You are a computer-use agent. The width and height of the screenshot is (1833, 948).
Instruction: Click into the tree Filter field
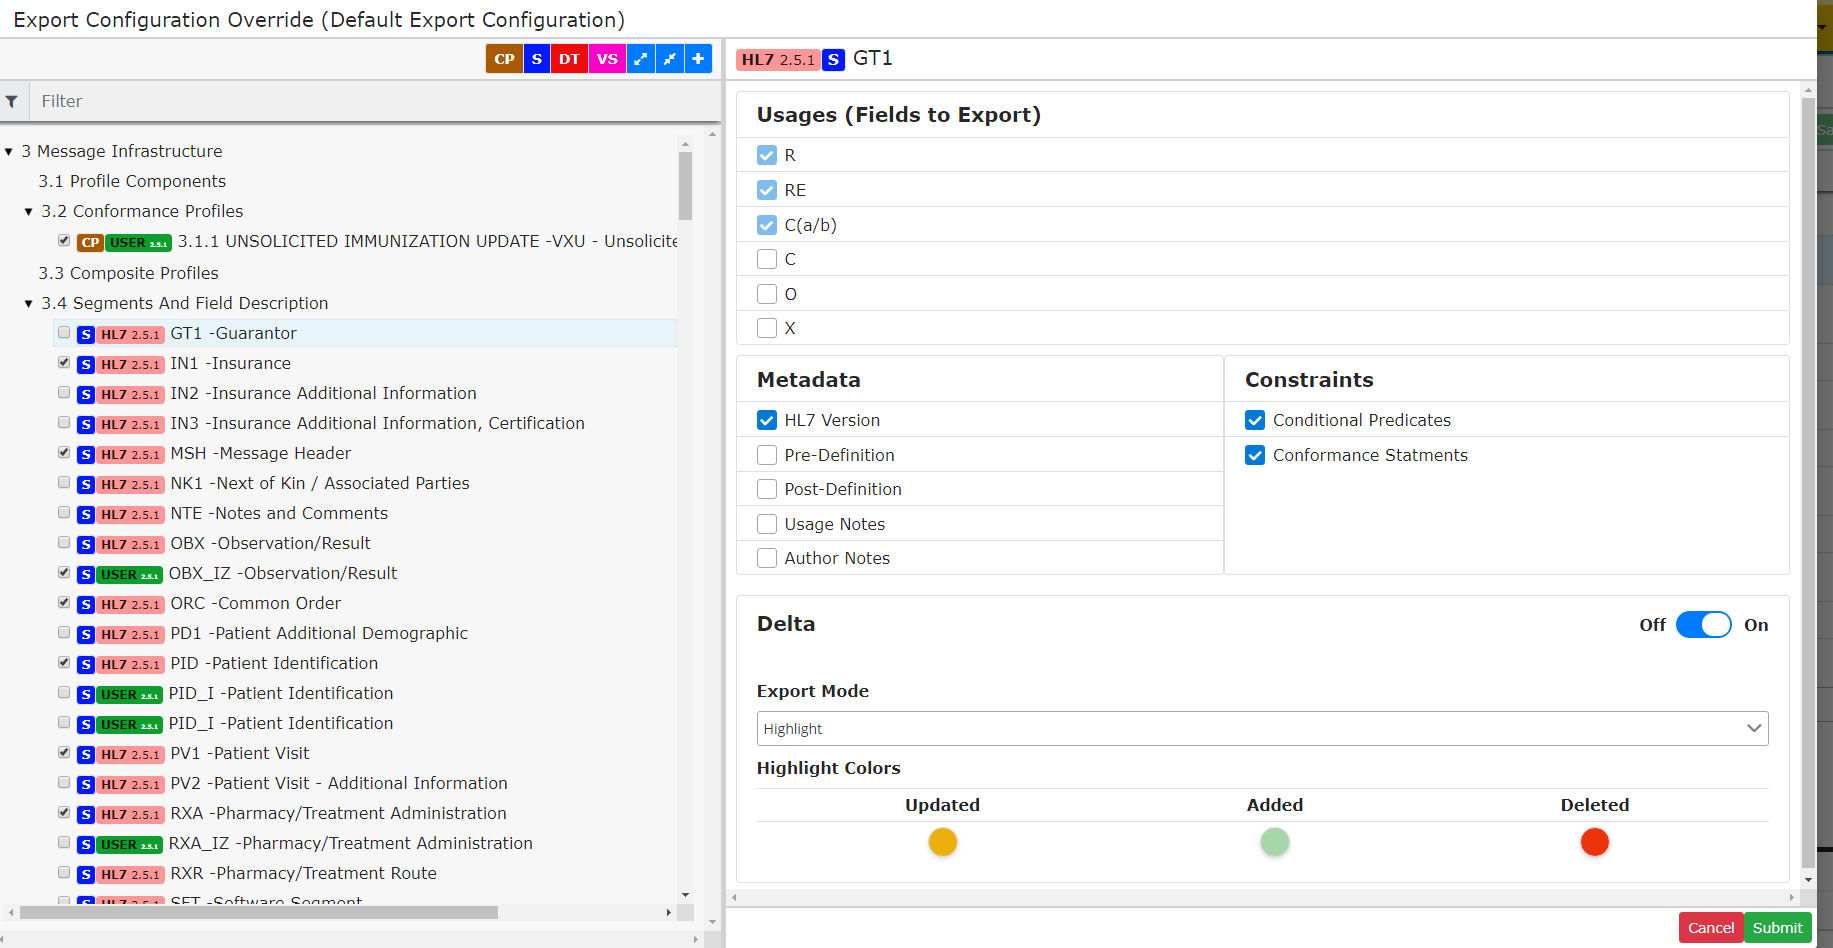(x=375, y=101)
